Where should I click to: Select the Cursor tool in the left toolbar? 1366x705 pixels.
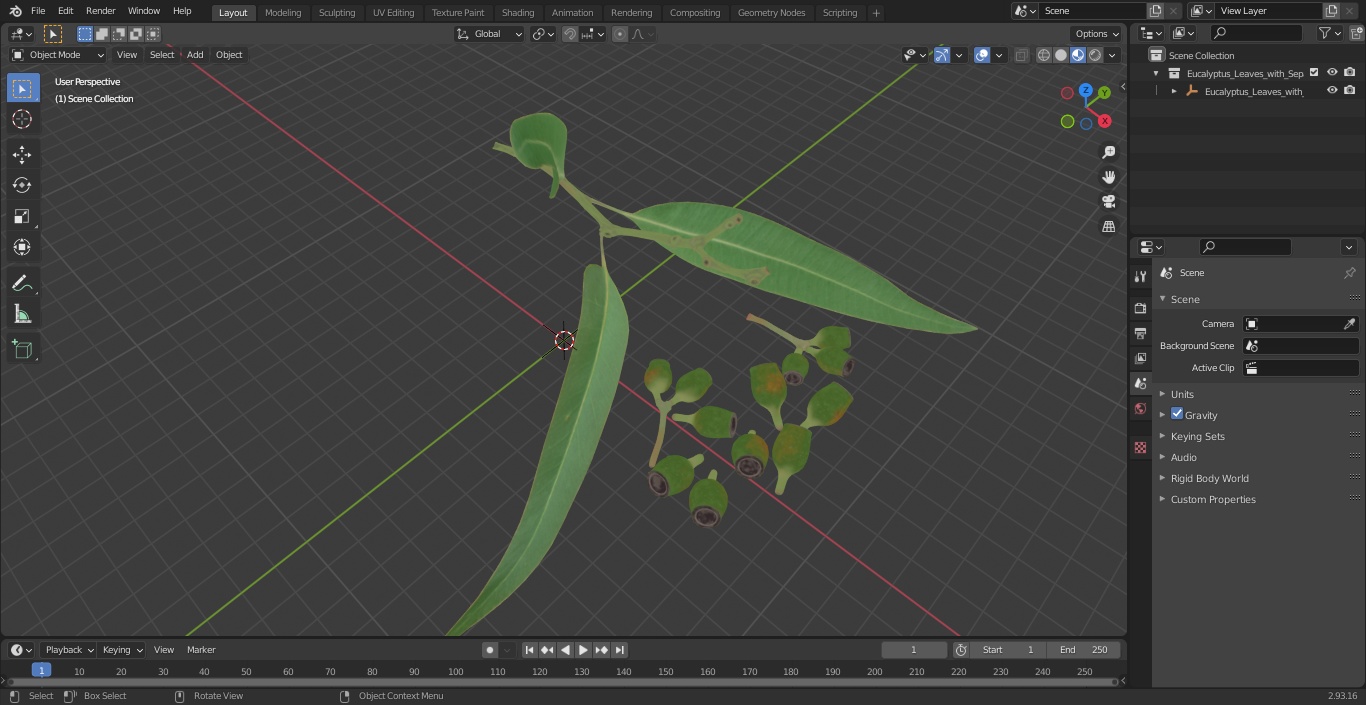[x=22, y=119]
